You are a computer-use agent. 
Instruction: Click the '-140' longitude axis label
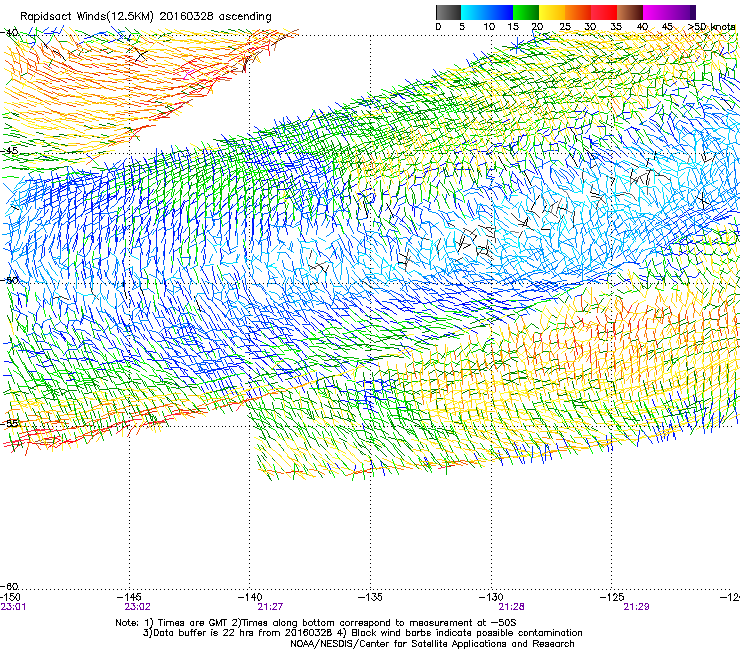[250, 597]
